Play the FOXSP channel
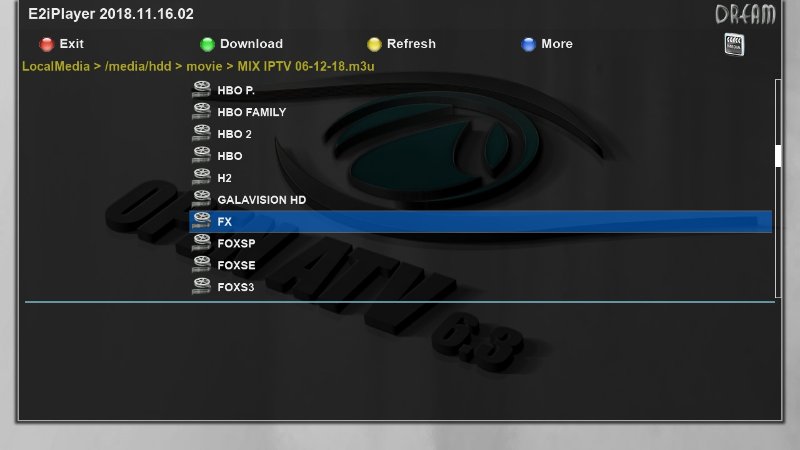 [x=236, y=243]
